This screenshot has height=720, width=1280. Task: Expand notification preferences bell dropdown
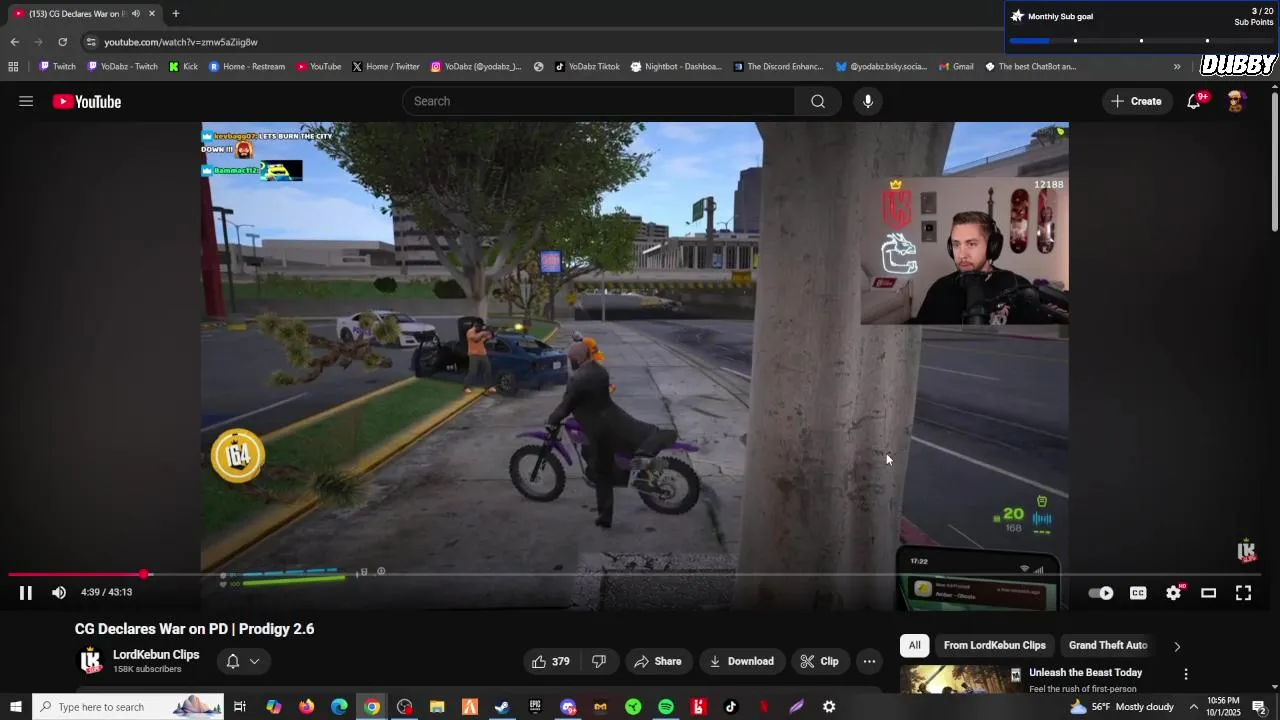click(242, 661)
